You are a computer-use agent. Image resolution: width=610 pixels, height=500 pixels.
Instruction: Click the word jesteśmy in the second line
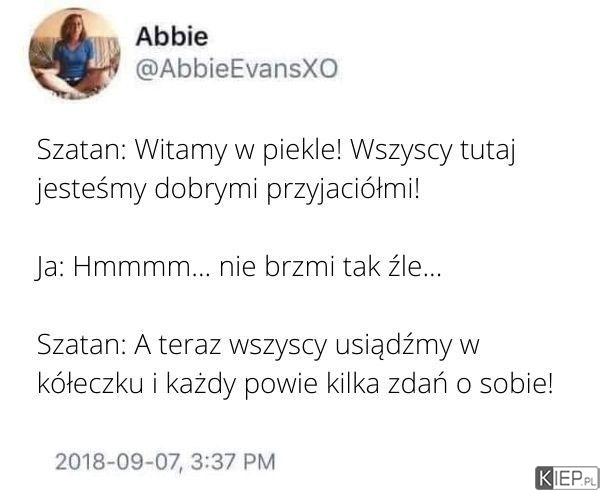pos(91,190)
